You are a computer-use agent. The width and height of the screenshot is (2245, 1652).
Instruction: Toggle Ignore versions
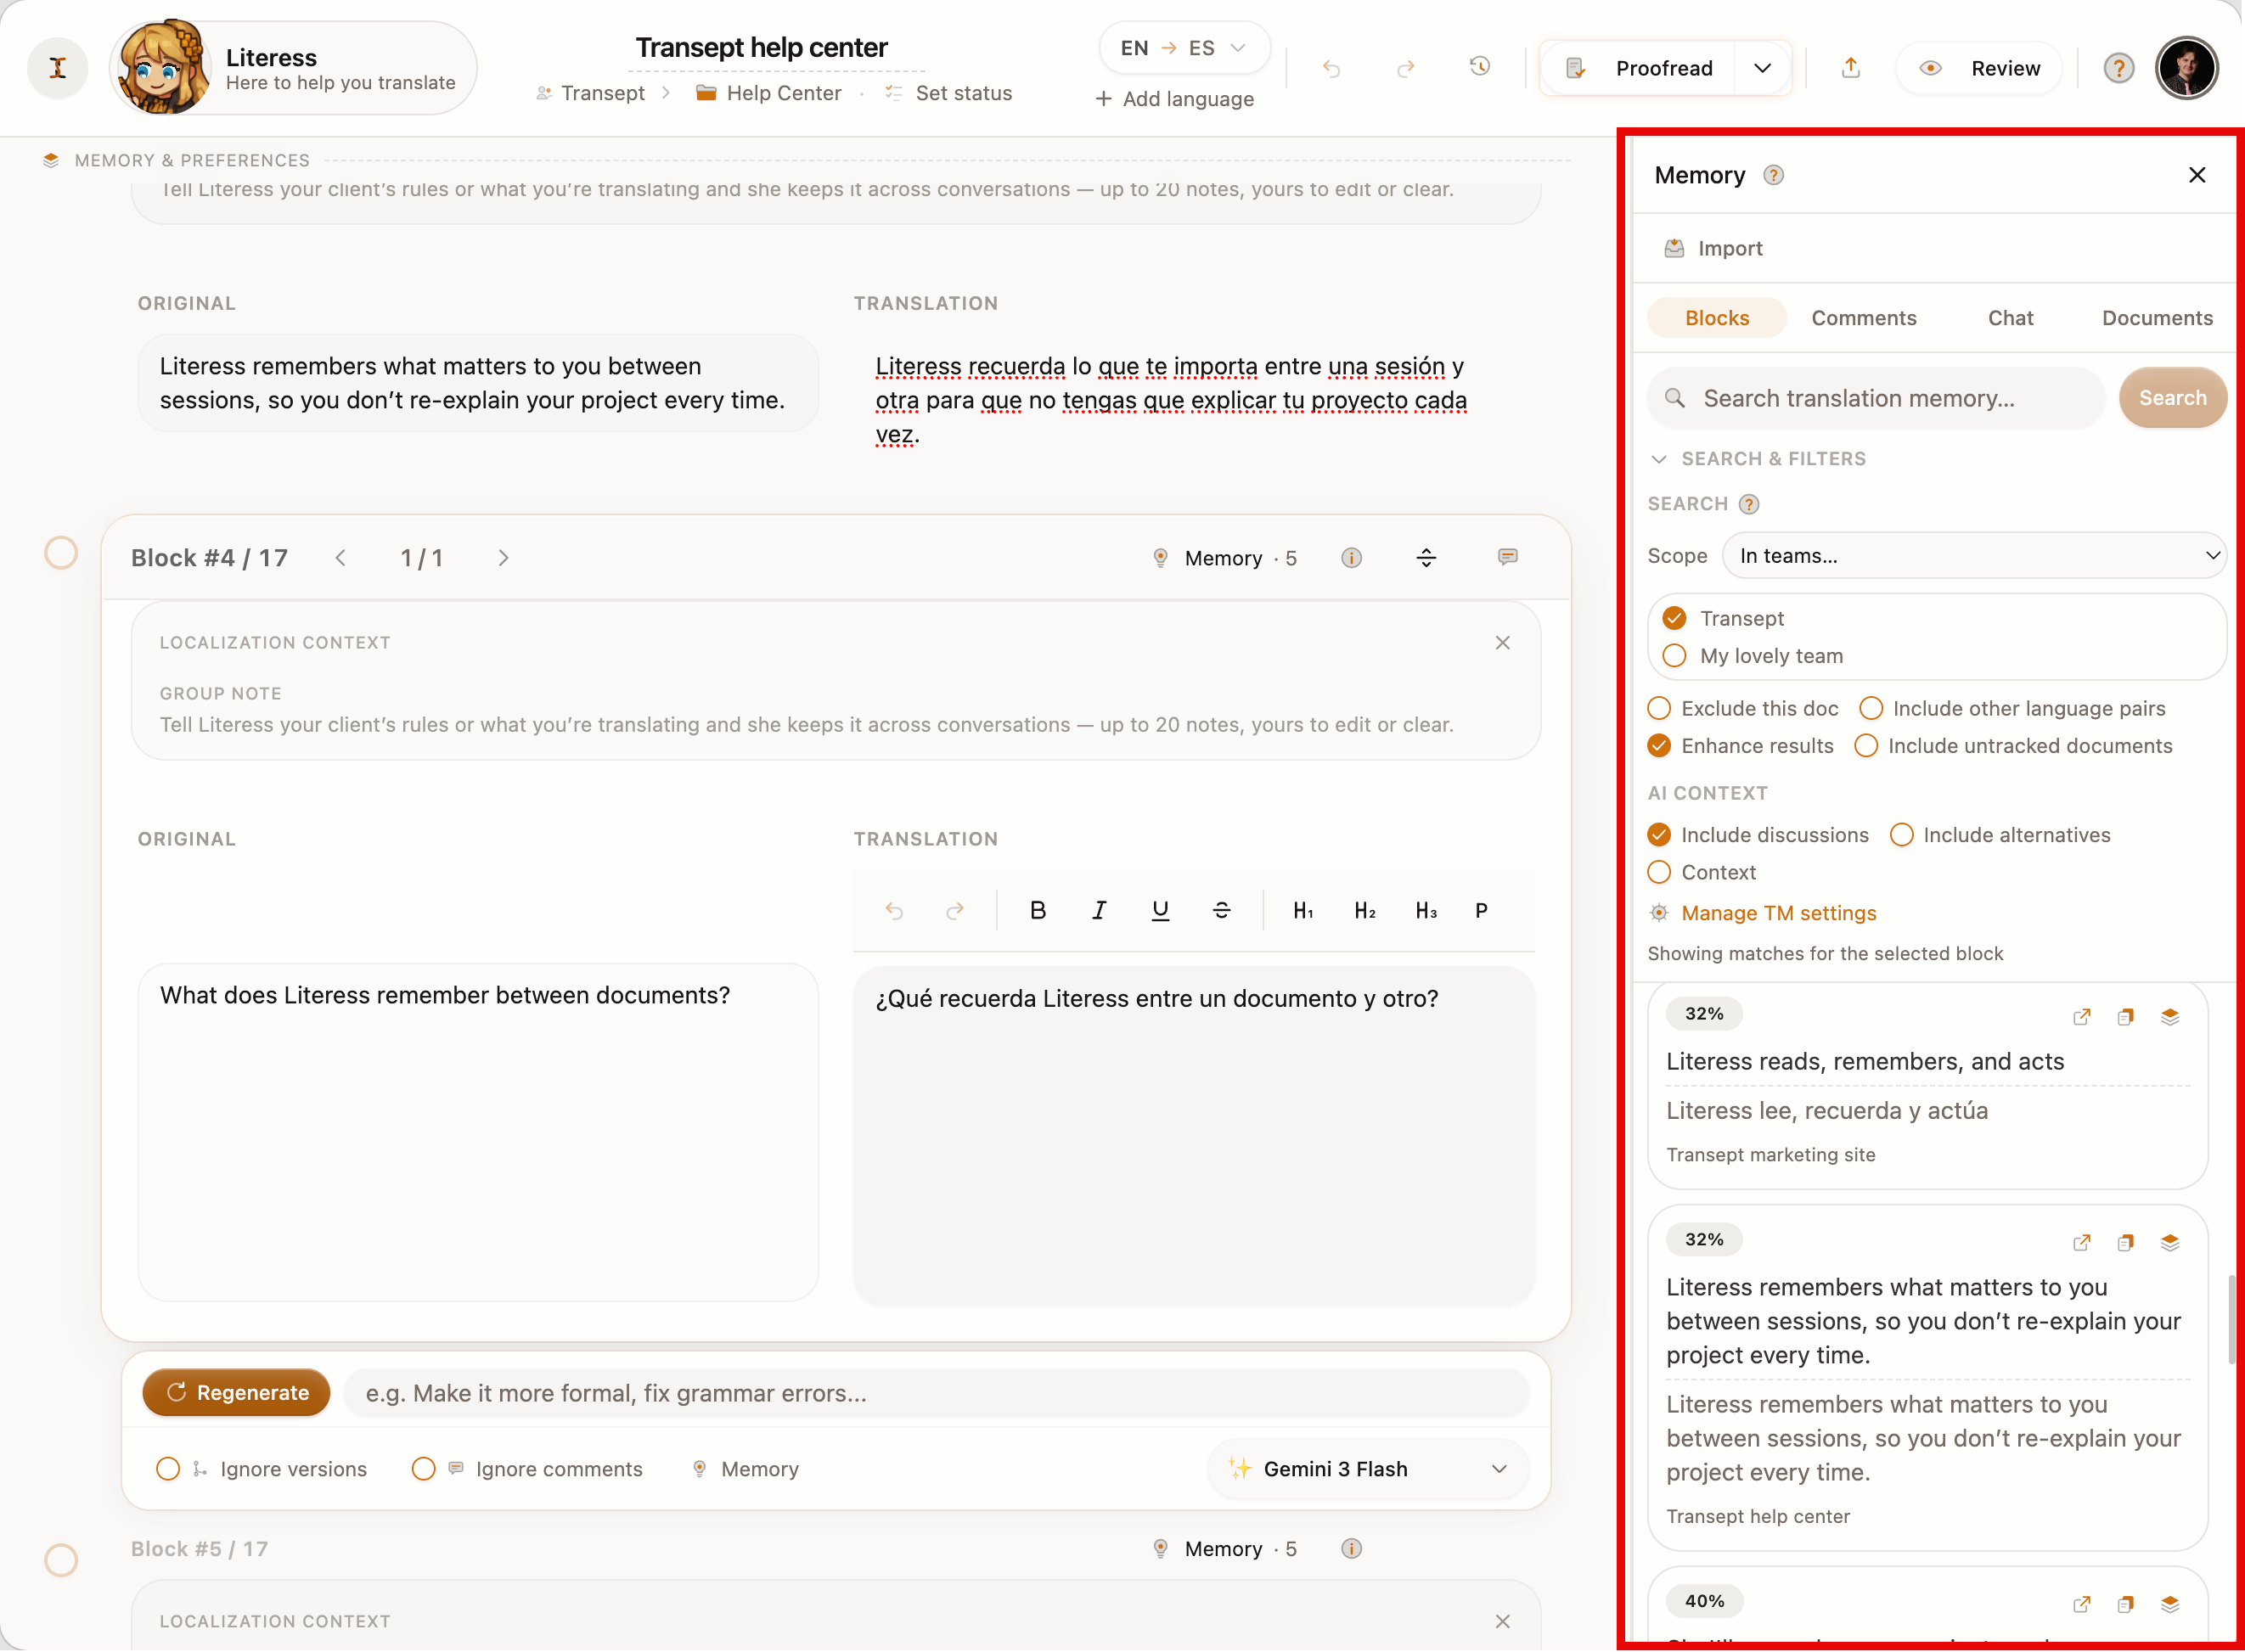pos(168,1469)
